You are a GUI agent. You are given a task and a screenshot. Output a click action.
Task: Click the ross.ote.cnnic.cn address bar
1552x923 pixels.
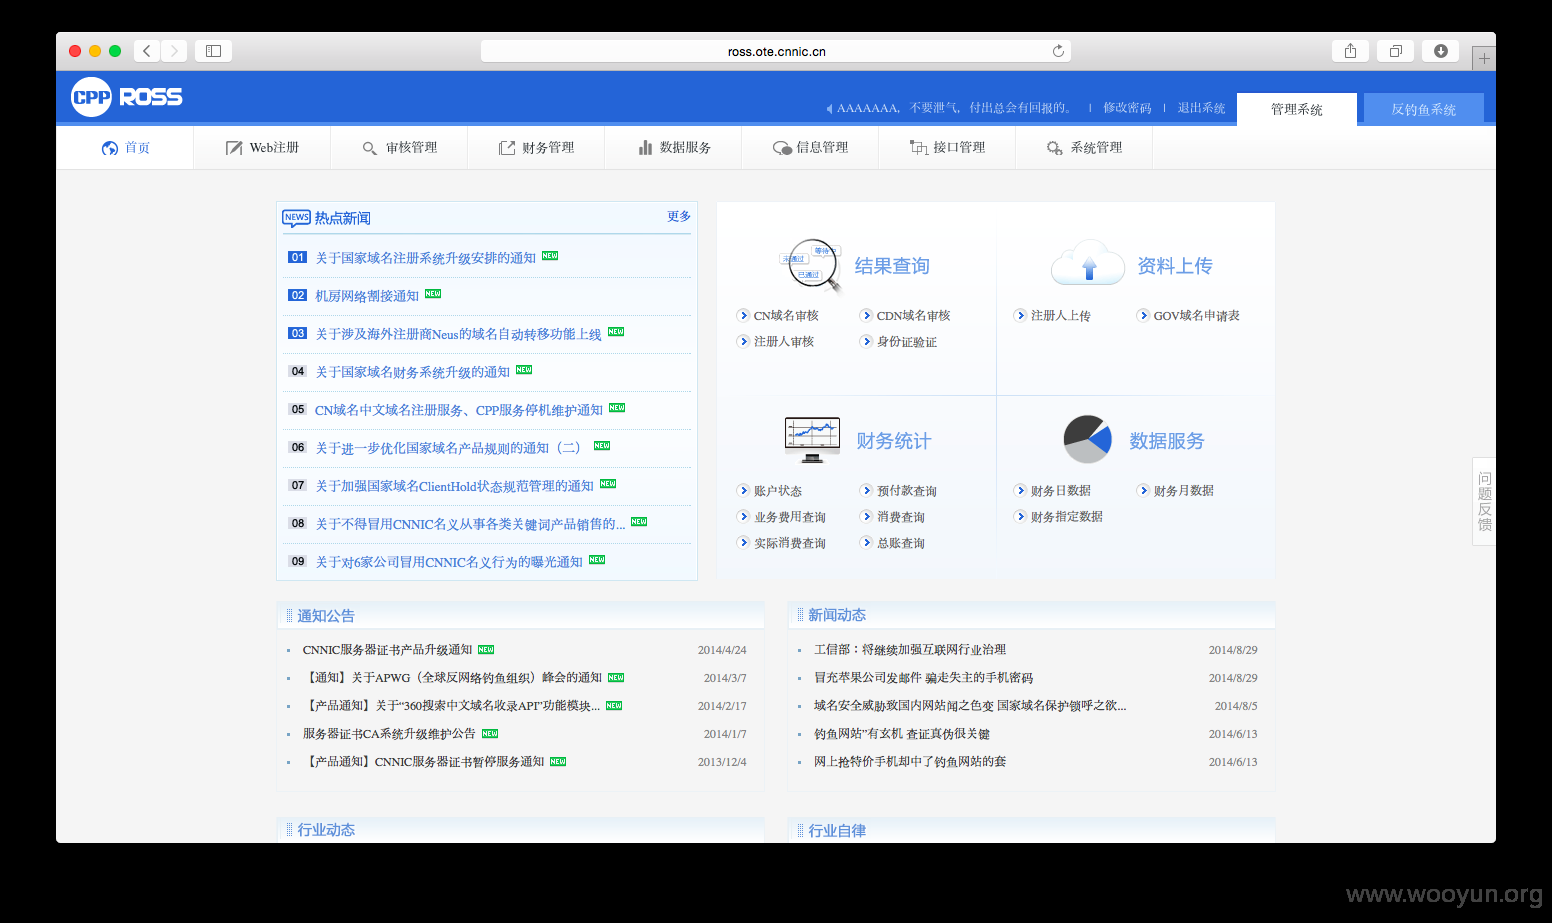point(776,51)
